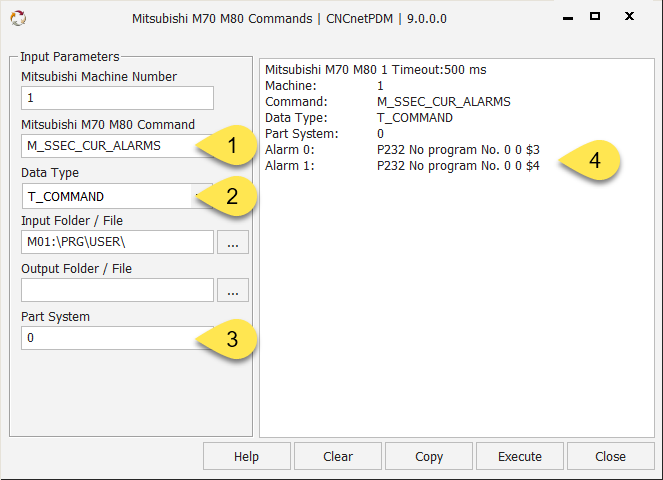Select the 'Alarm 0:' output line
Screen dimensions: 663x480
coord(402,150)
